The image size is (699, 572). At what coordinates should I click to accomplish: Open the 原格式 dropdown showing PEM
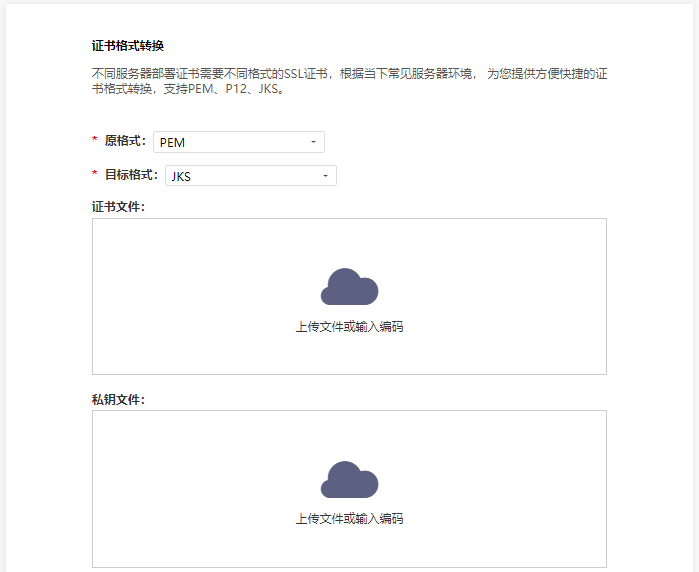click(x=238, y=142)
